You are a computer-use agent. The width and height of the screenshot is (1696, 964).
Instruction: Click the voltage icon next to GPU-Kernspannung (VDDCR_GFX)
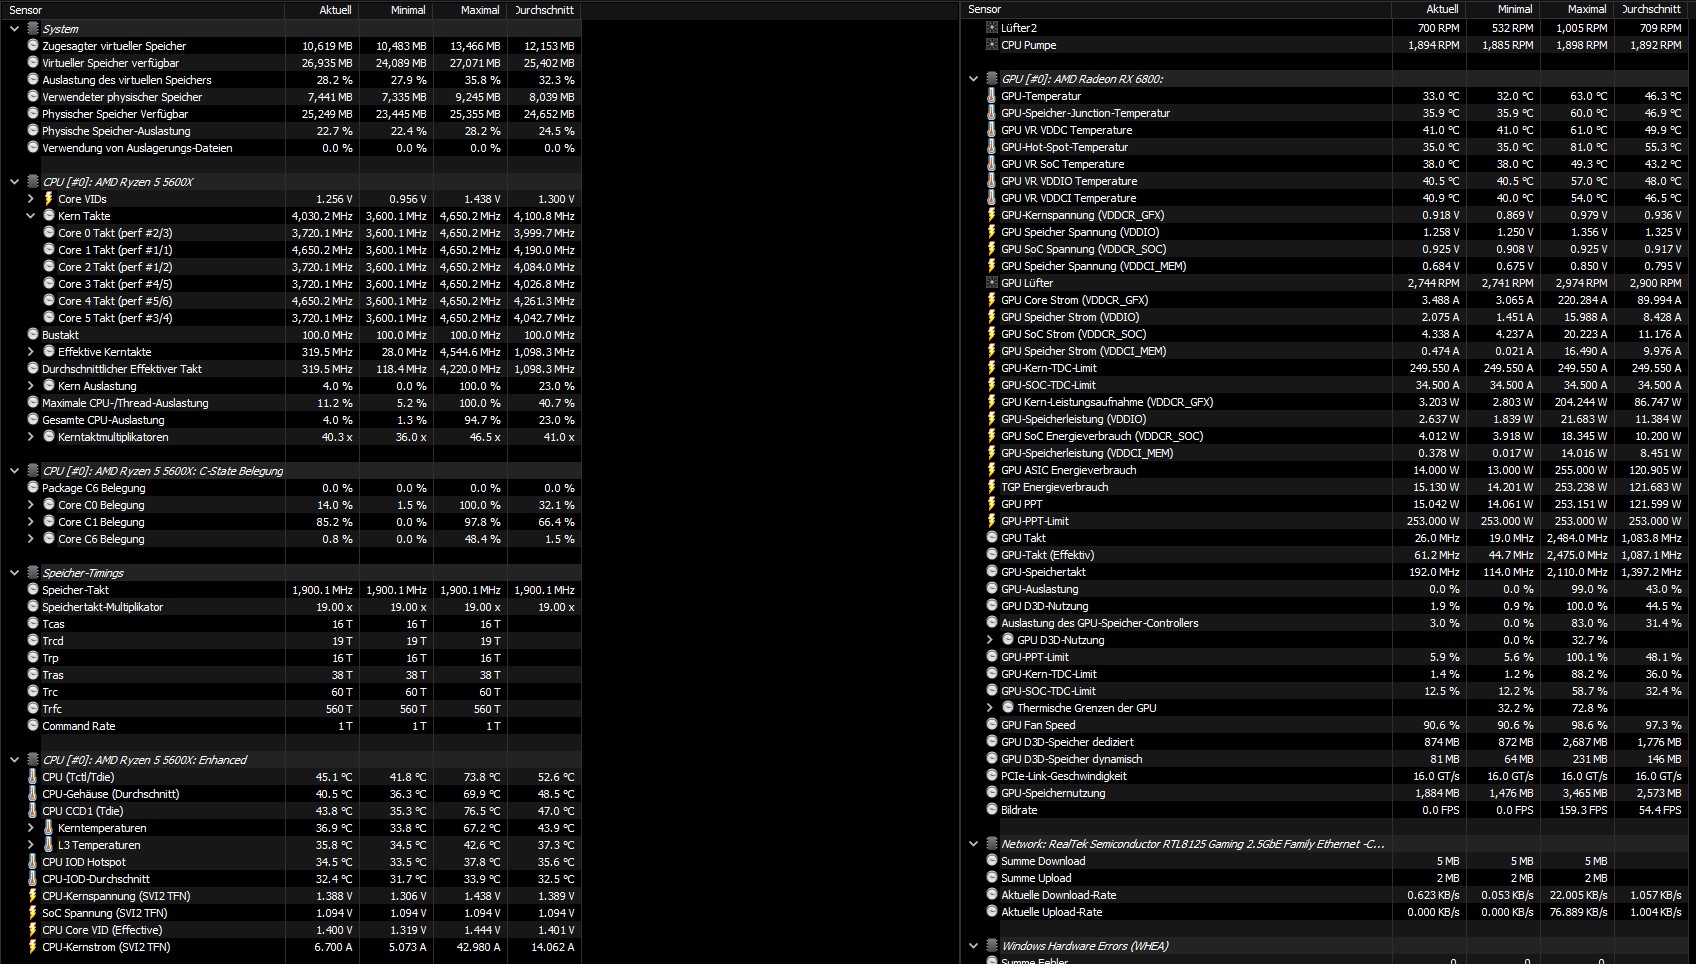990,215
